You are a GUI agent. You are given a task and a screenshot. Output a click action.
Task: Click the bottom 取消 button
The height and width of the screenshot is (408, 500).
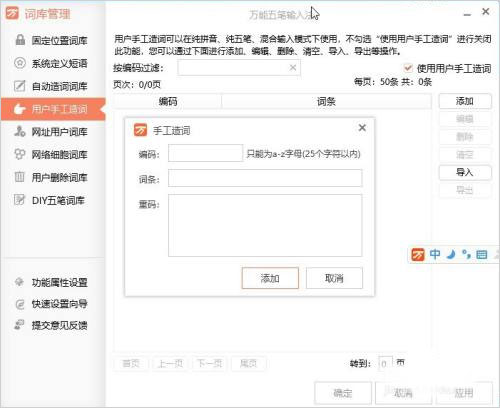coord(404,393)
